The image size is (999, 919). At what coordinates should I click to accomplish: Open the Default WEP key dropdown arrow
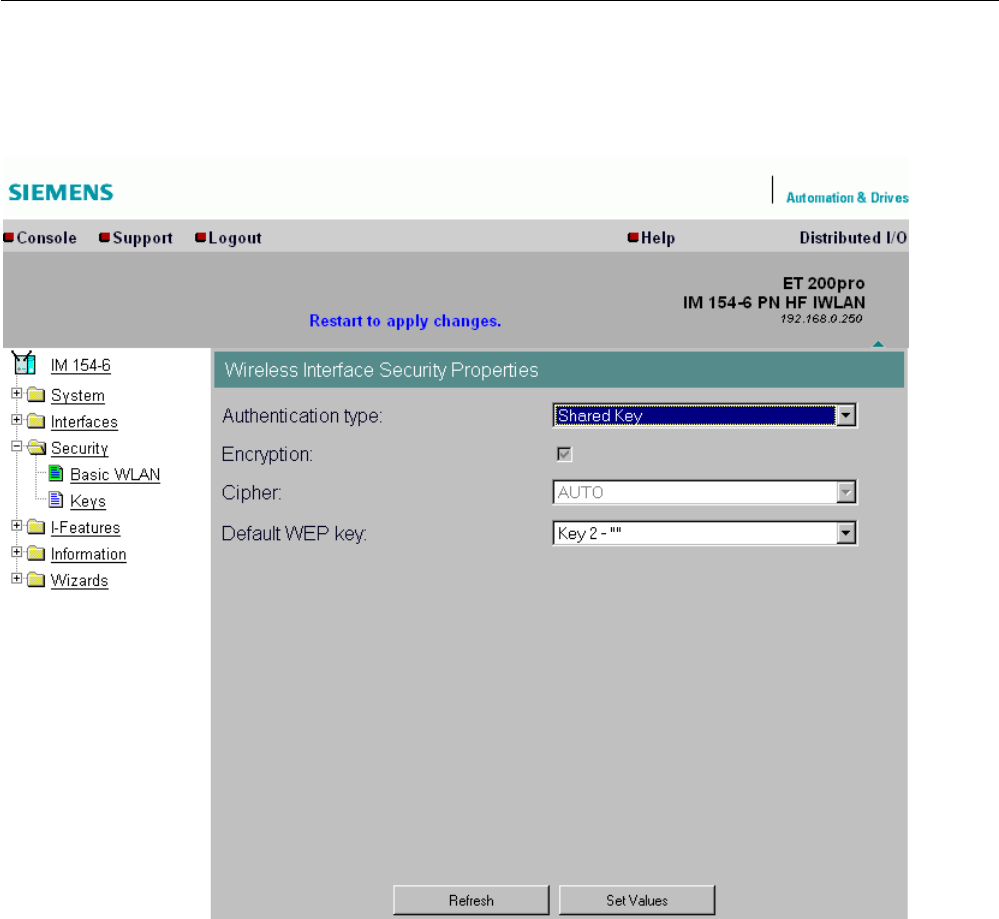click(845, 533)
